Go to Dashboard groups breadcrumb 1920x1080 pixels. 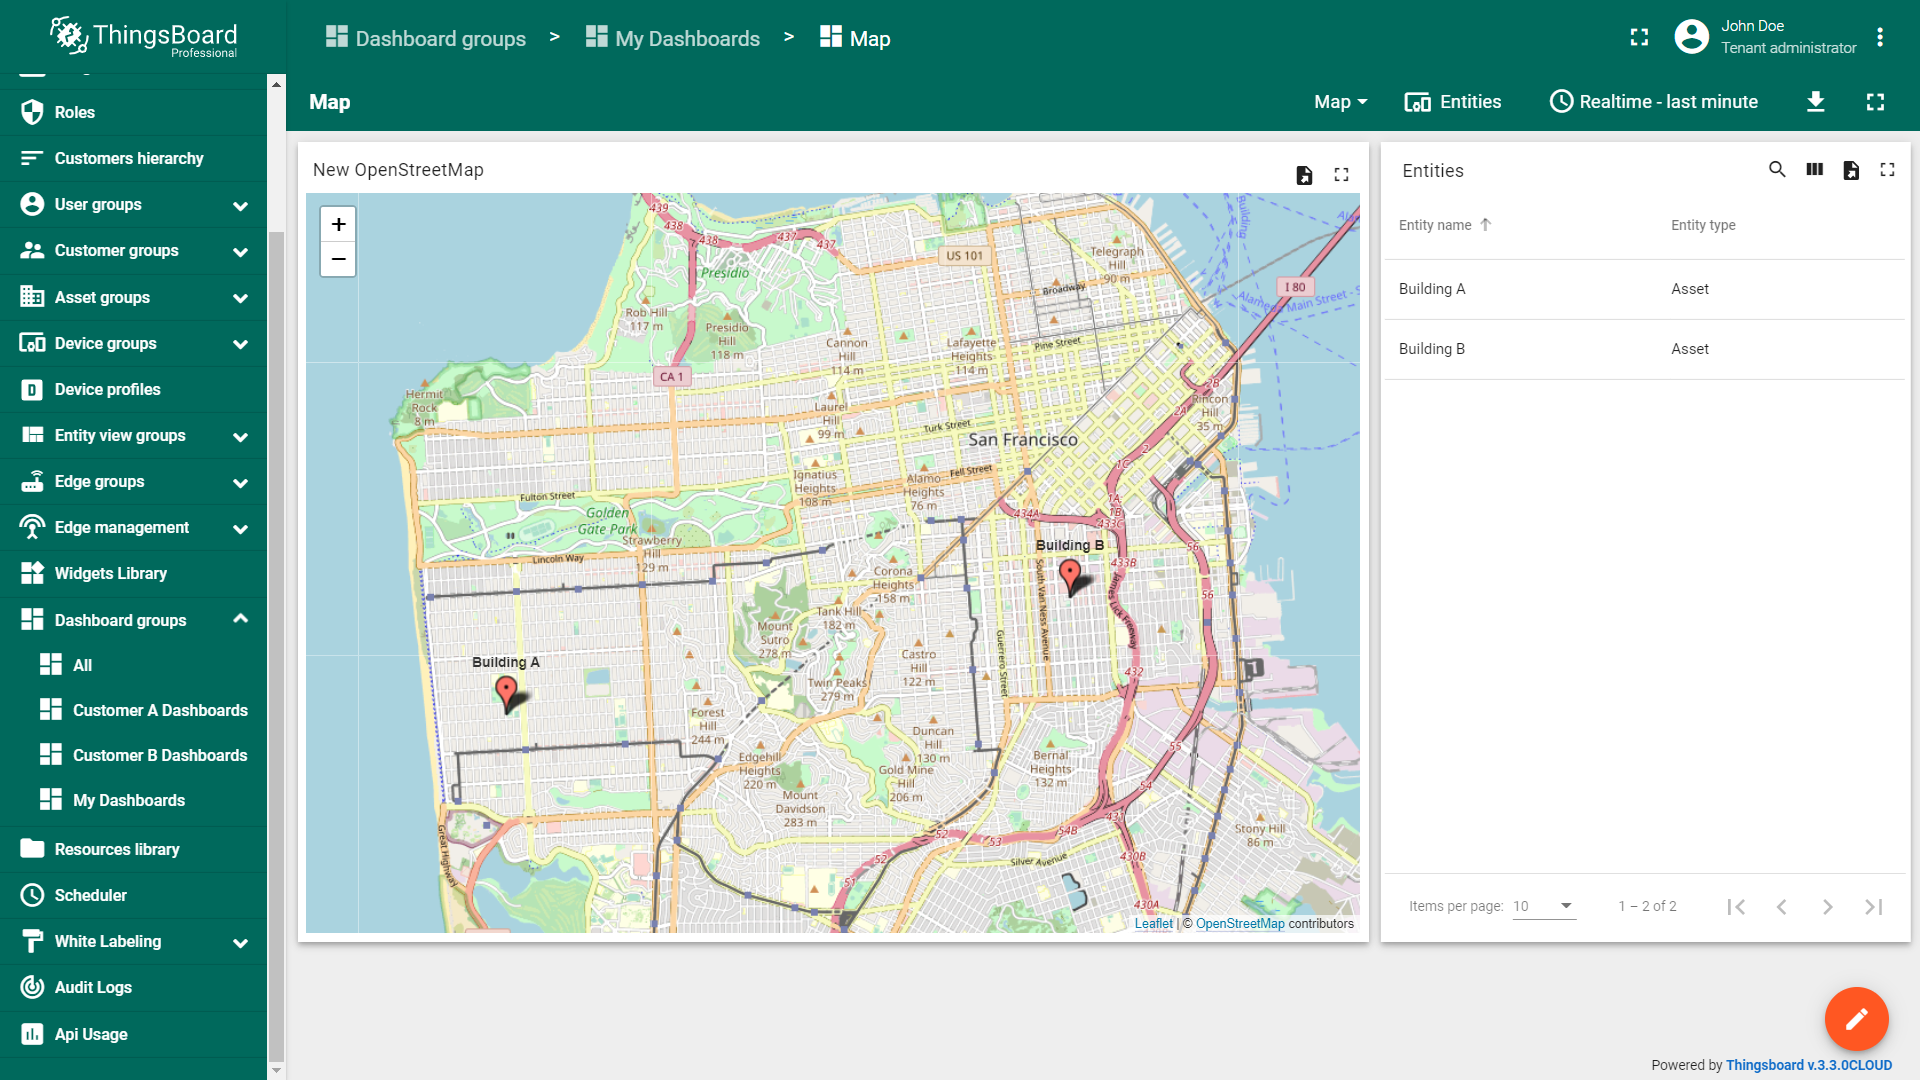point(426,38)
